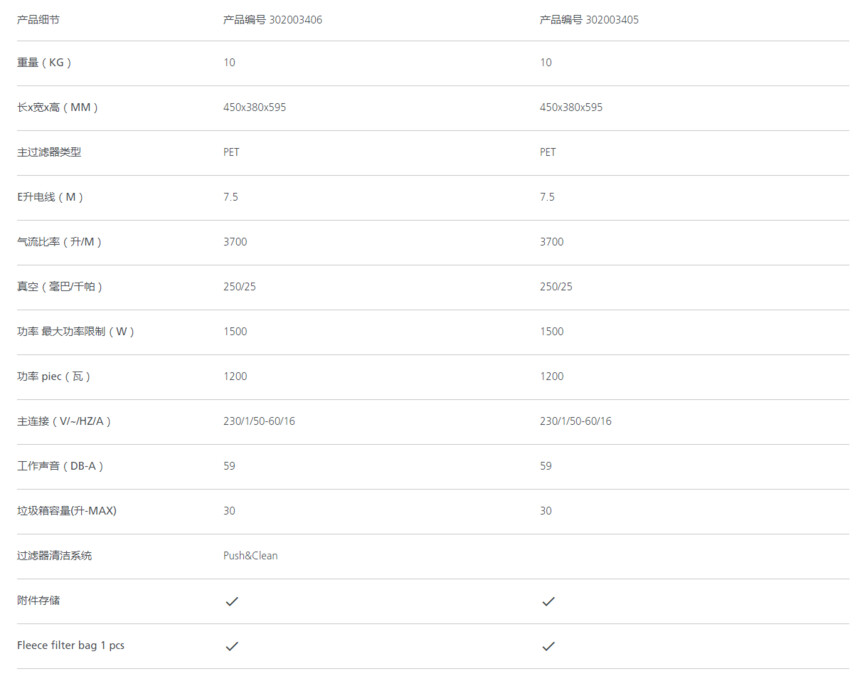Click the 垃圾箱容量(升-MAX) row label
The image size is (860, 696).
(67, 511)
